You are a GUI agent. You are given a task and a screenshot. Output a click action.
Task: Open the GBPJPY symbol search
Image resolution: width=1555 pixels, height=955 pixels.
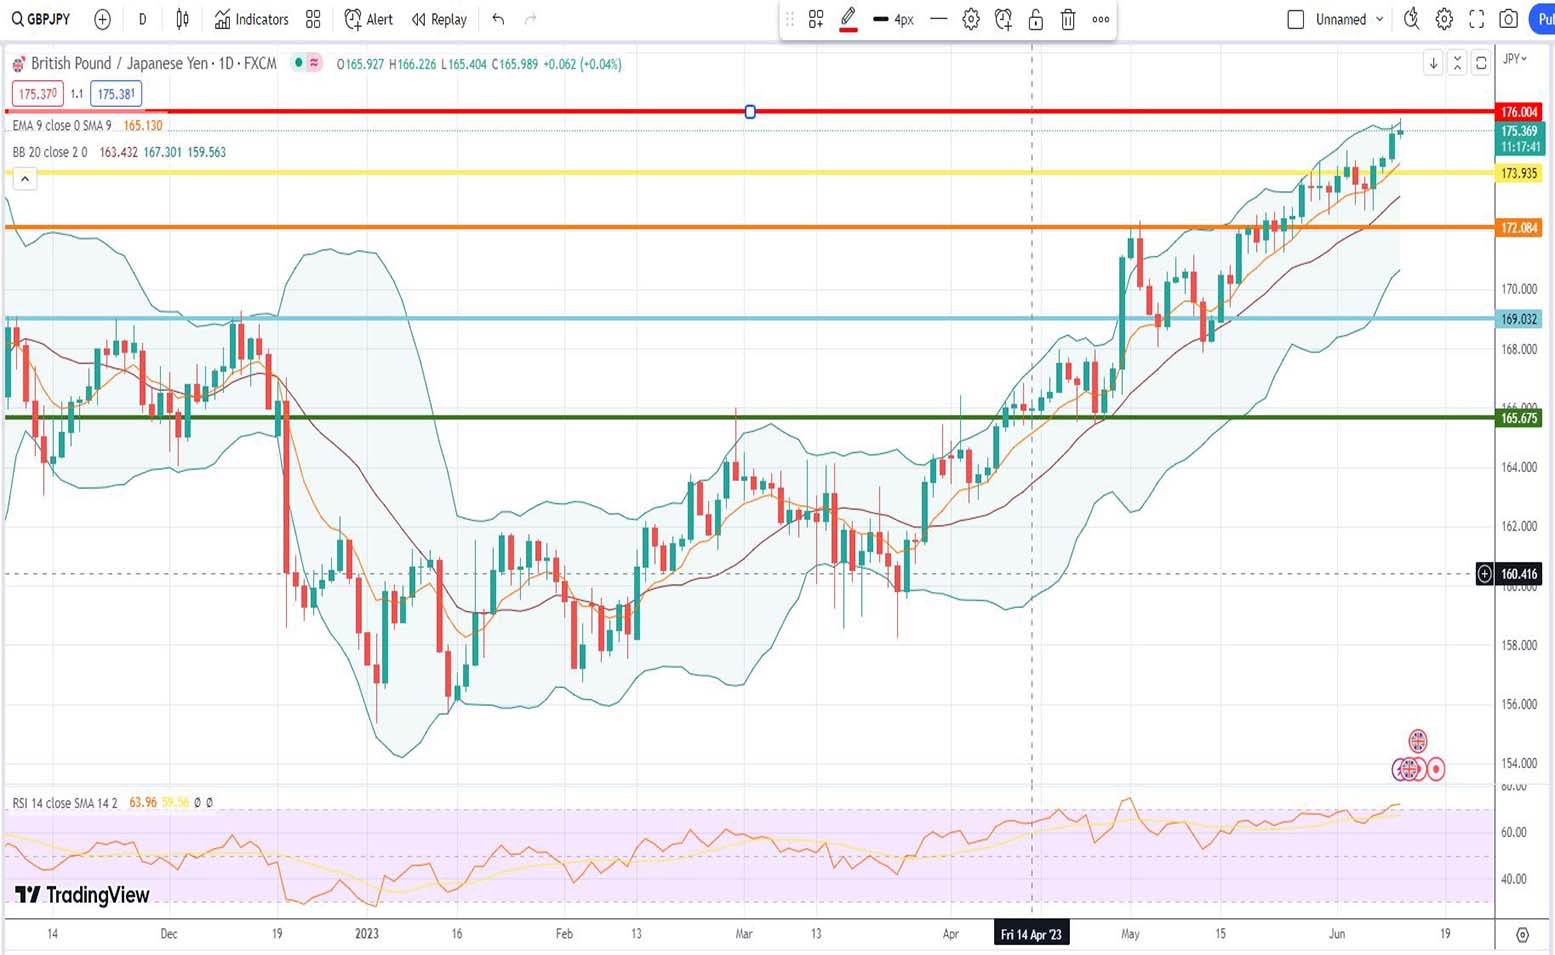(41, 19)
